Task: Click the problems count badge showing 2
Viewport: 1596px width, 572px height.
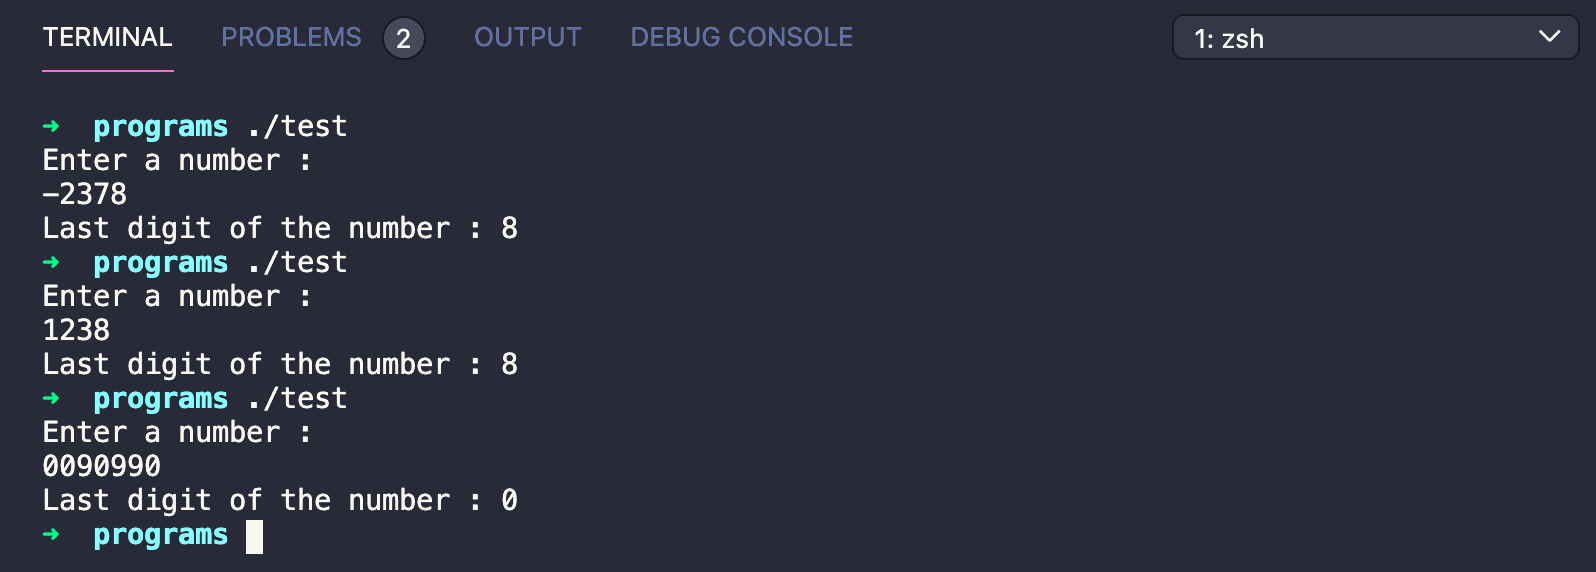Action: pos(403,39)
